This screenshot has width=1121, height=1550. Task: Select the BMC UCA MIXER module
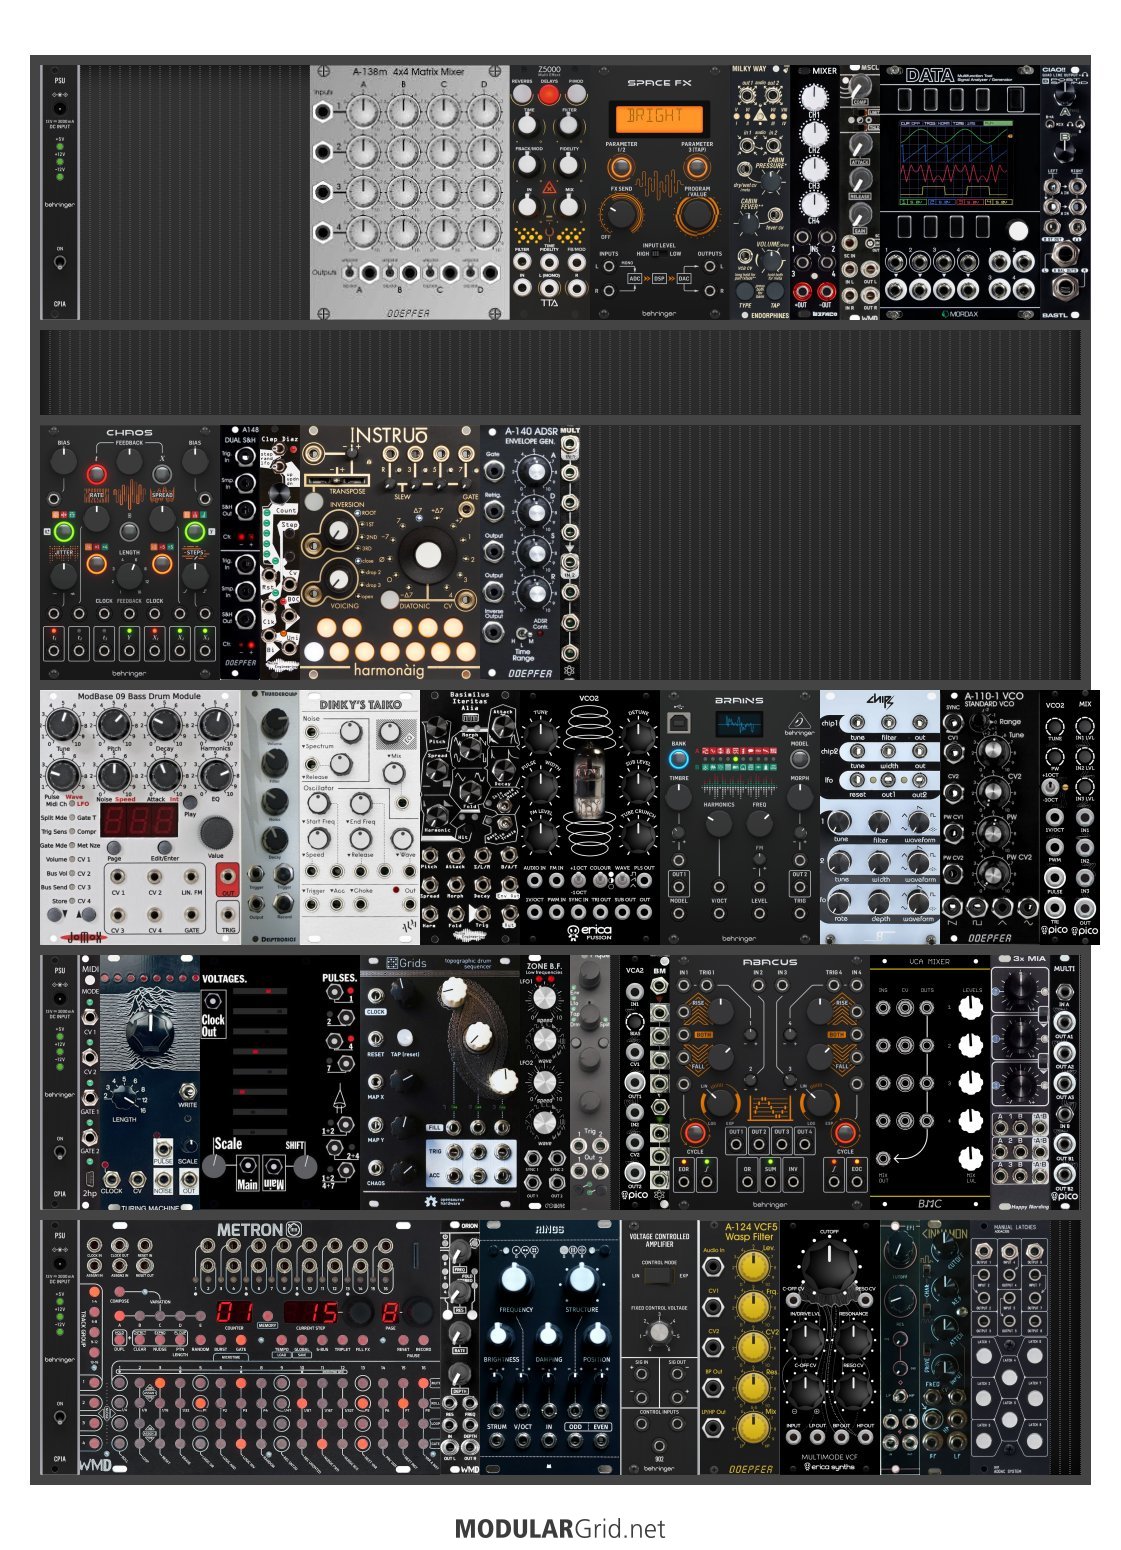click(930, 1082)
